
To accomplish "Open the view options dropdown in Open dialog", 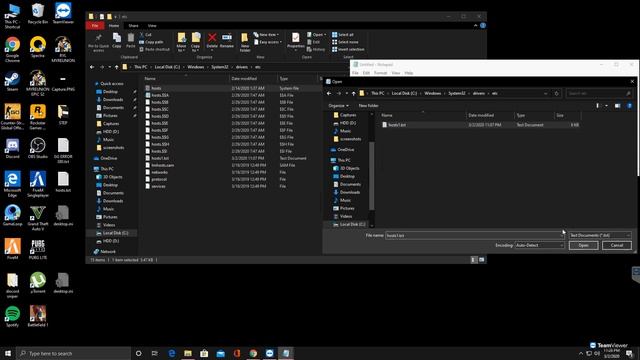I will pyautogui.click(x=606, y=106).
